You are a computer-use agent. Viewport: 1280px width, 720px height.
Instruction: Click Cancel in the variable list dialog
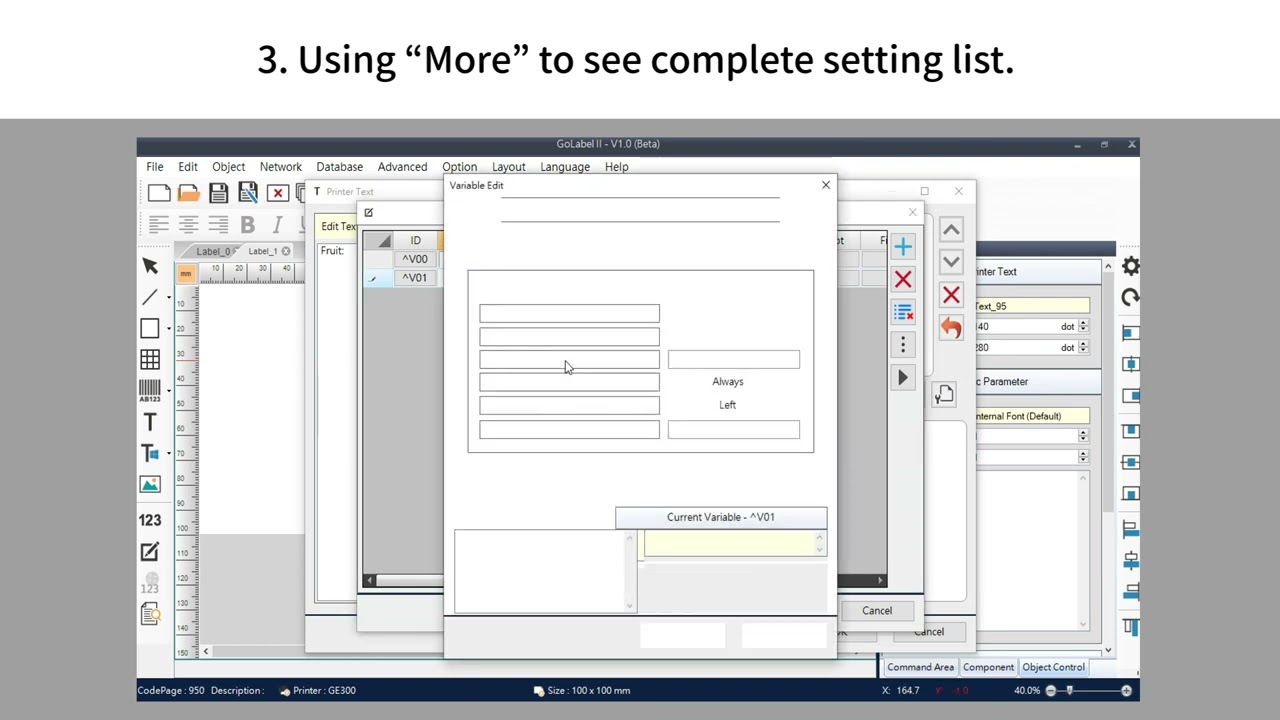(877, 611)
